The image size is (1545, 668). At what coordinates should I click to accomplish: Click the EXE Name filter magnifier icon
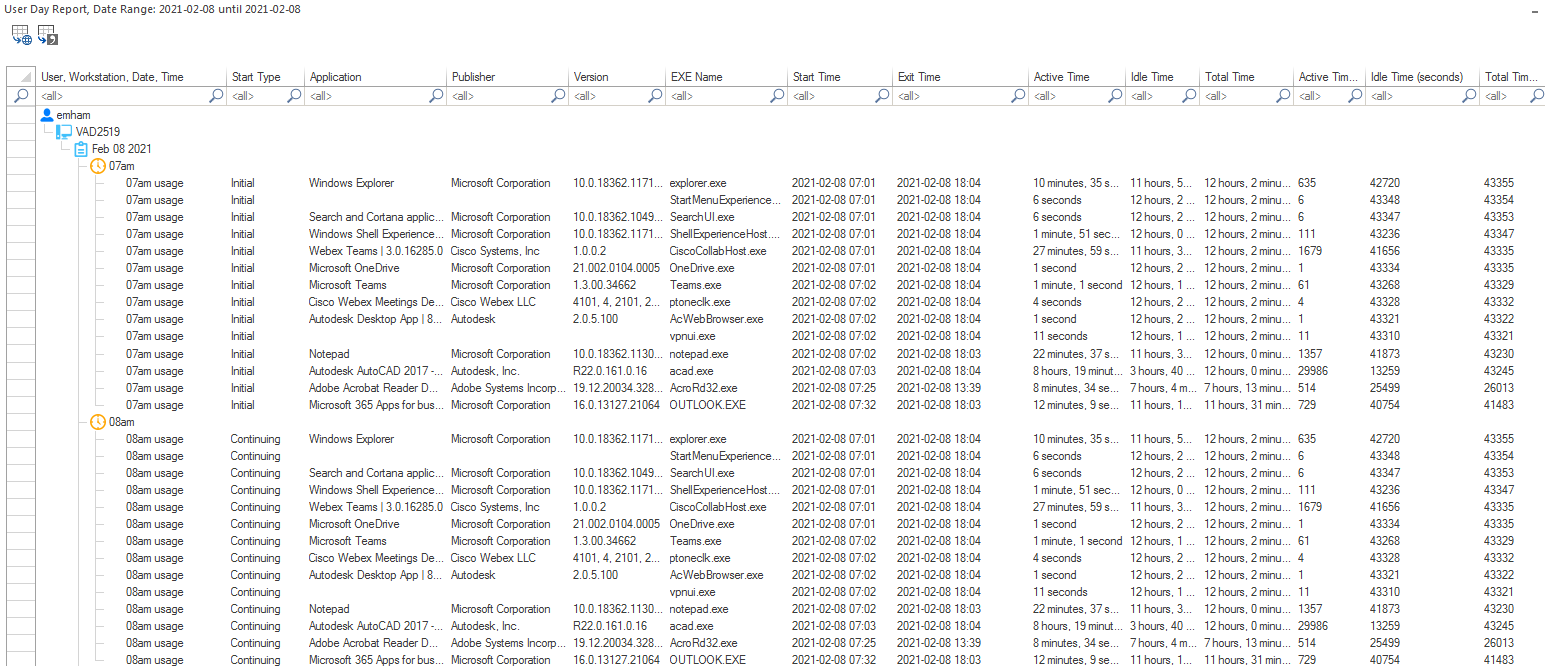(x=776, y=96)
